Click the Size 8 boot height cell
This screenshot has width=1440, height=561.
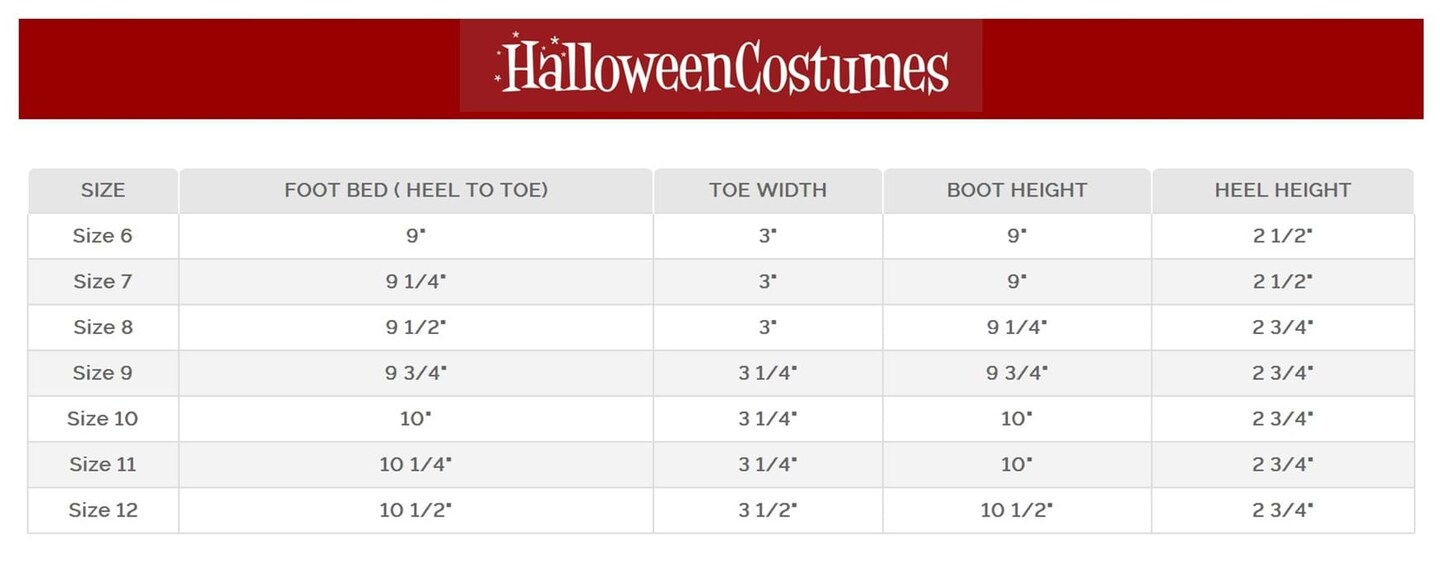pyautogui.click(x=1017, y=327)
